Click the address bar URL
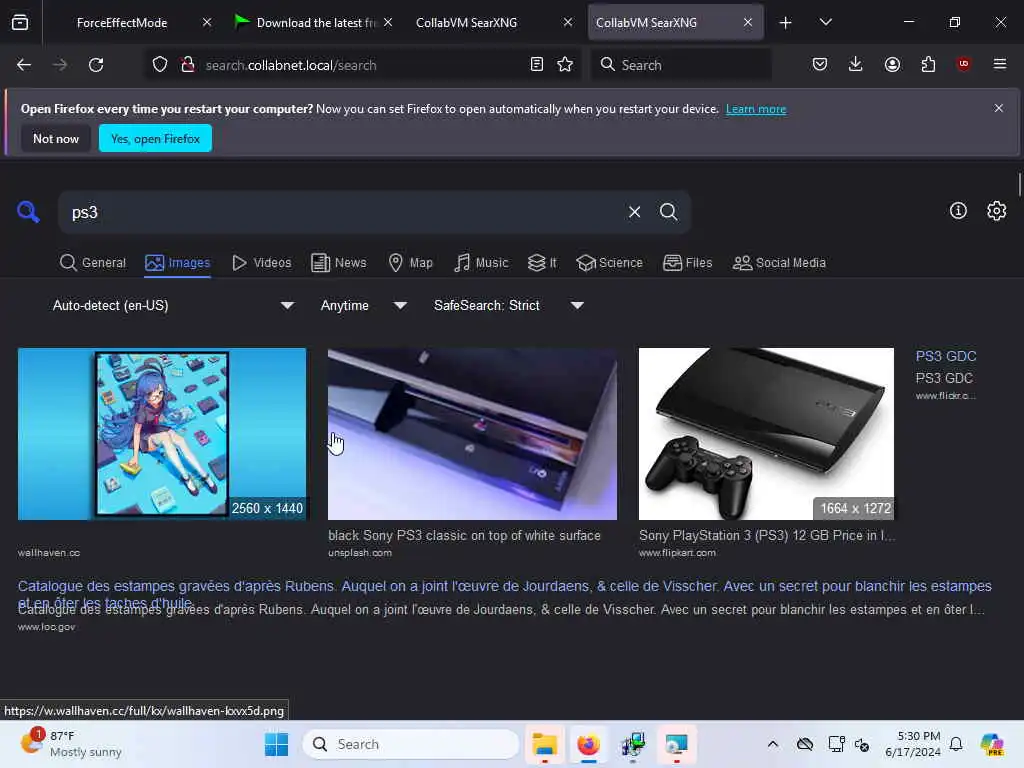Screen dimensions: 1024x768 (291, 65)
